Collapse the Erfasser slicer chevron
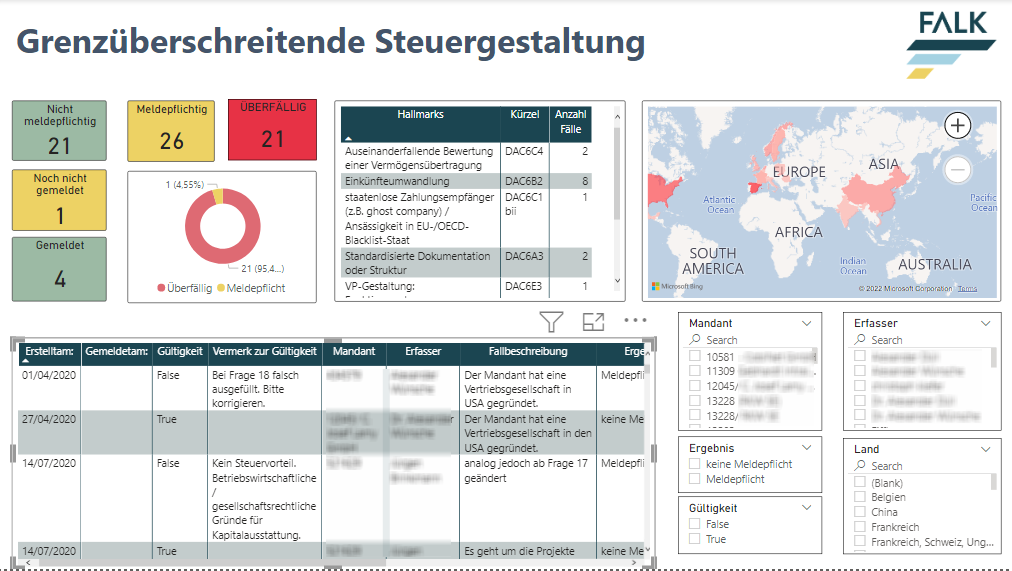This screenshot has width=1012, height=571. tap(986, 323)
